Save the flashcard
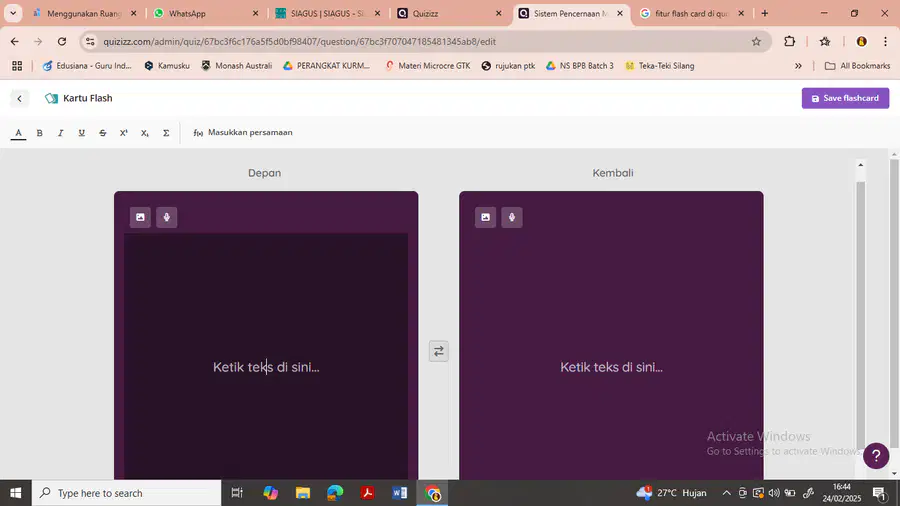 point(845,98)
